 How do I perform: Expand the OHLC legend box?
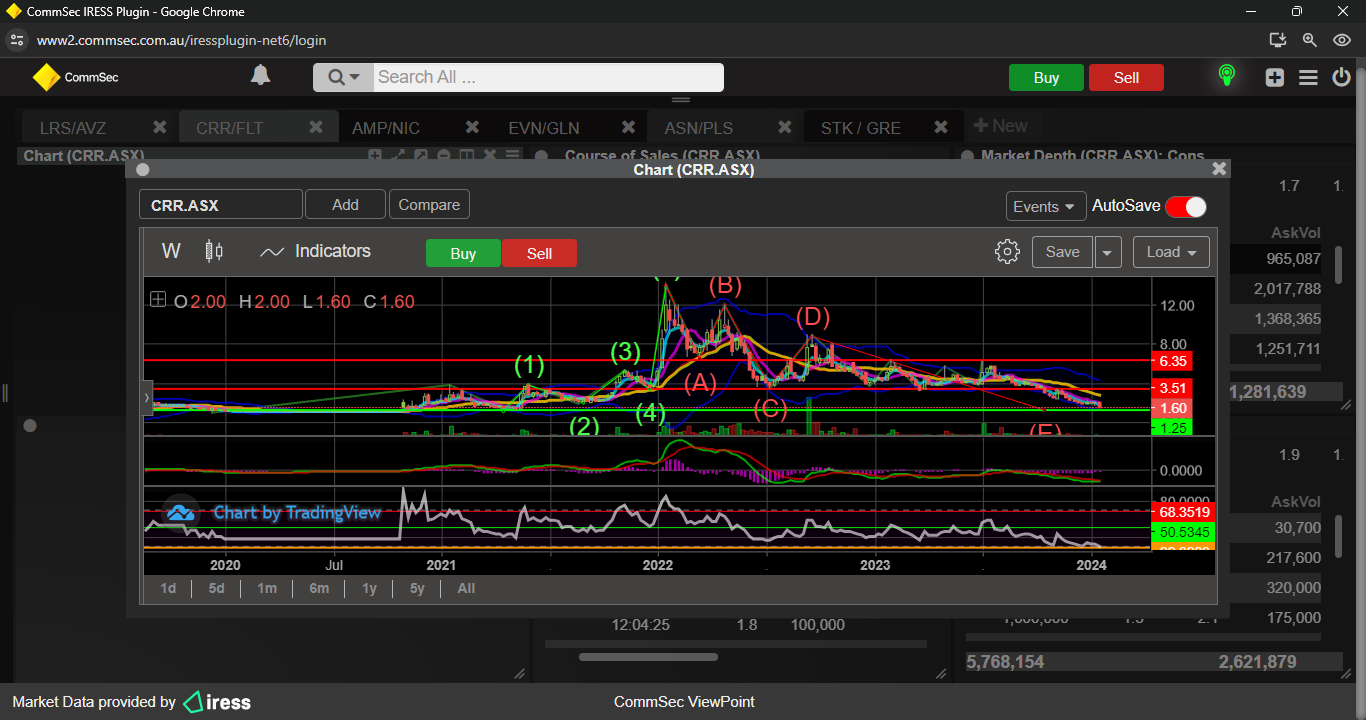(x=158, y=299)
